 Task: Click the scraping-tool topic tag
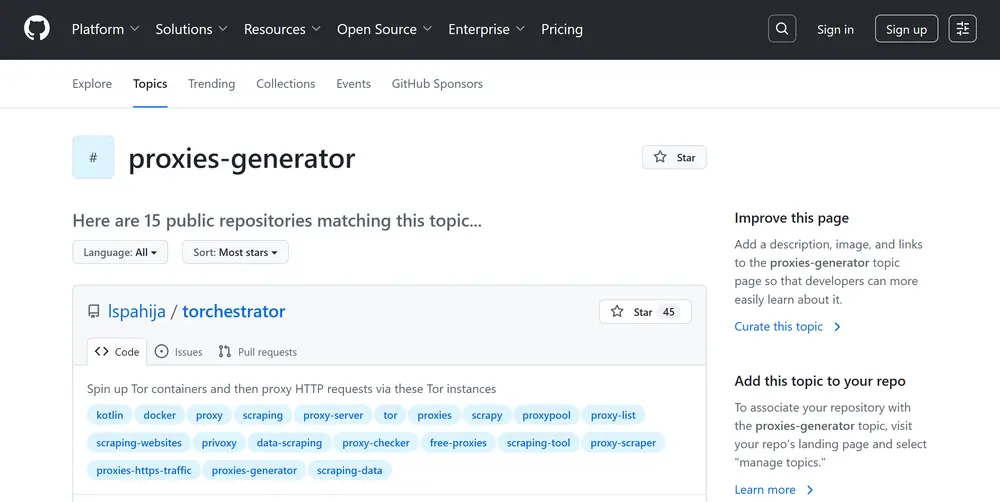coord(538,443)
